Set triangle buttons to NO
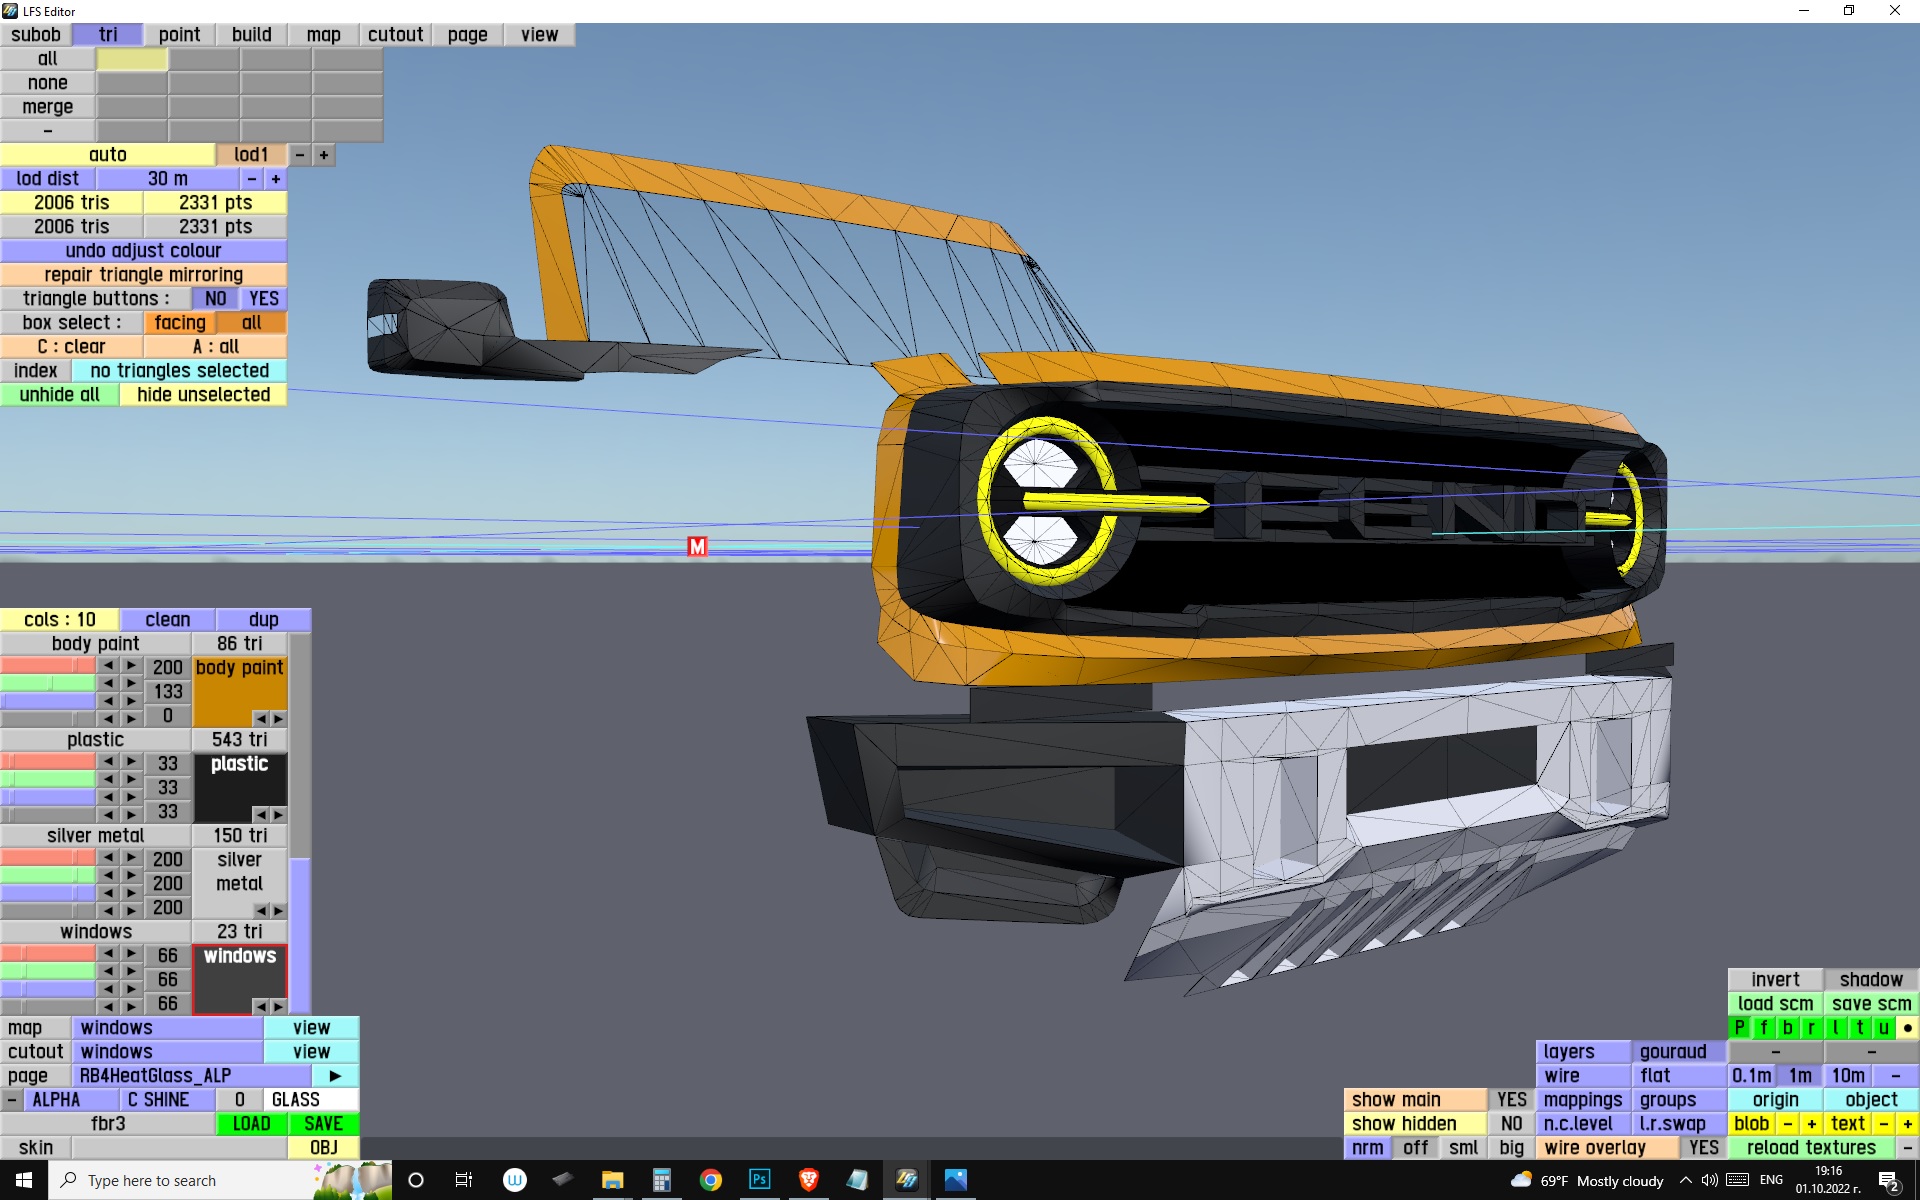 pyautogui.click(x=215, y=299)
